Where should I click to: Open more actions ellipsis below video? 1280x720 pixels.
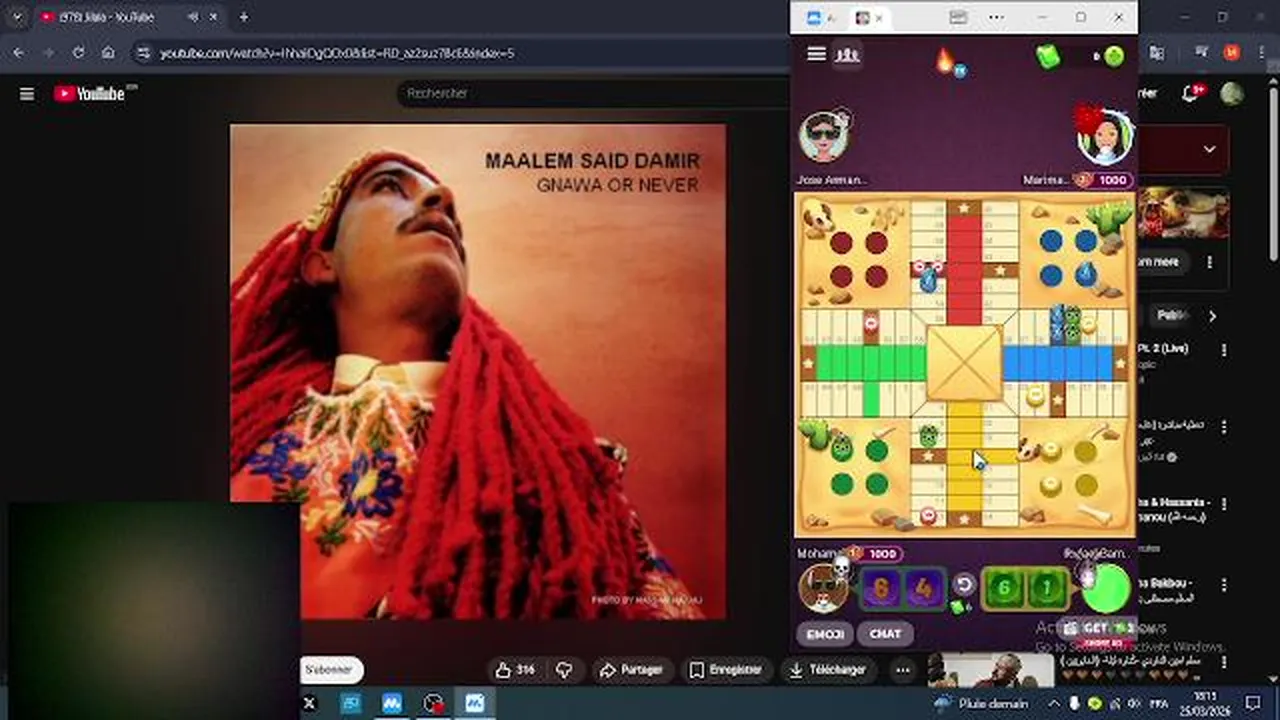(903, 670)
